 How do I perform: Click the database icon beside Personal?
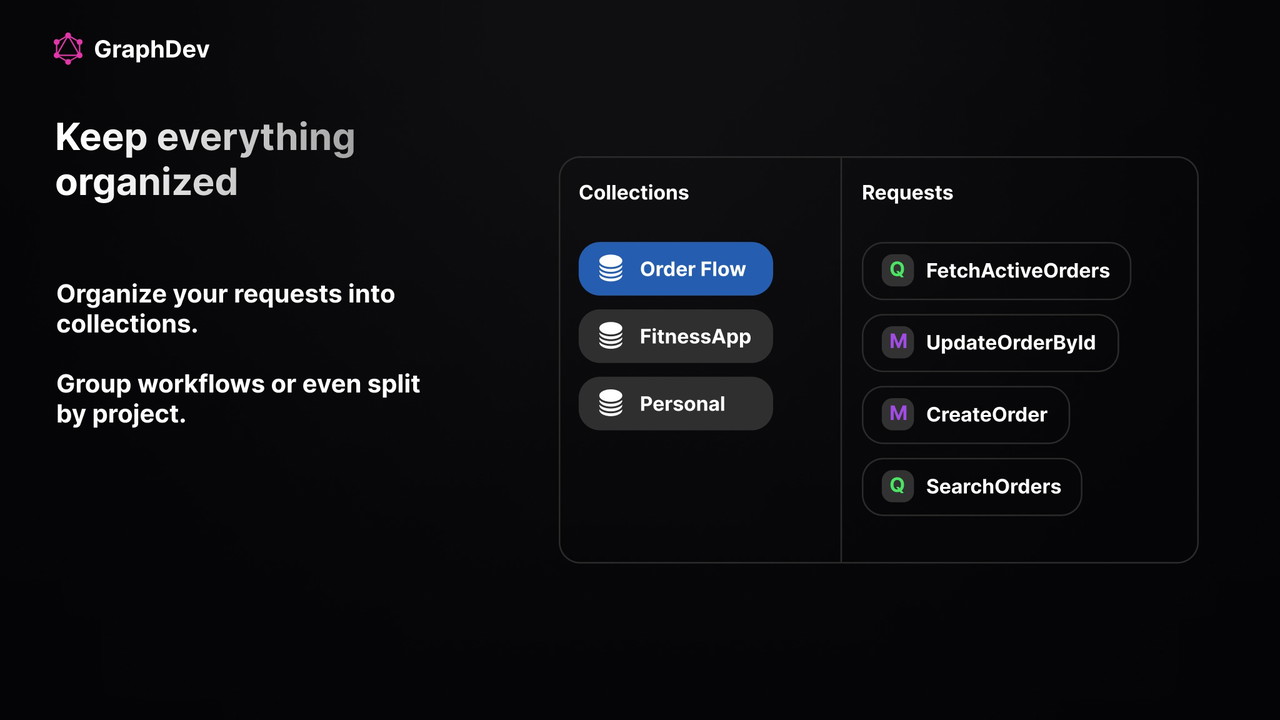tap(611, 404)
